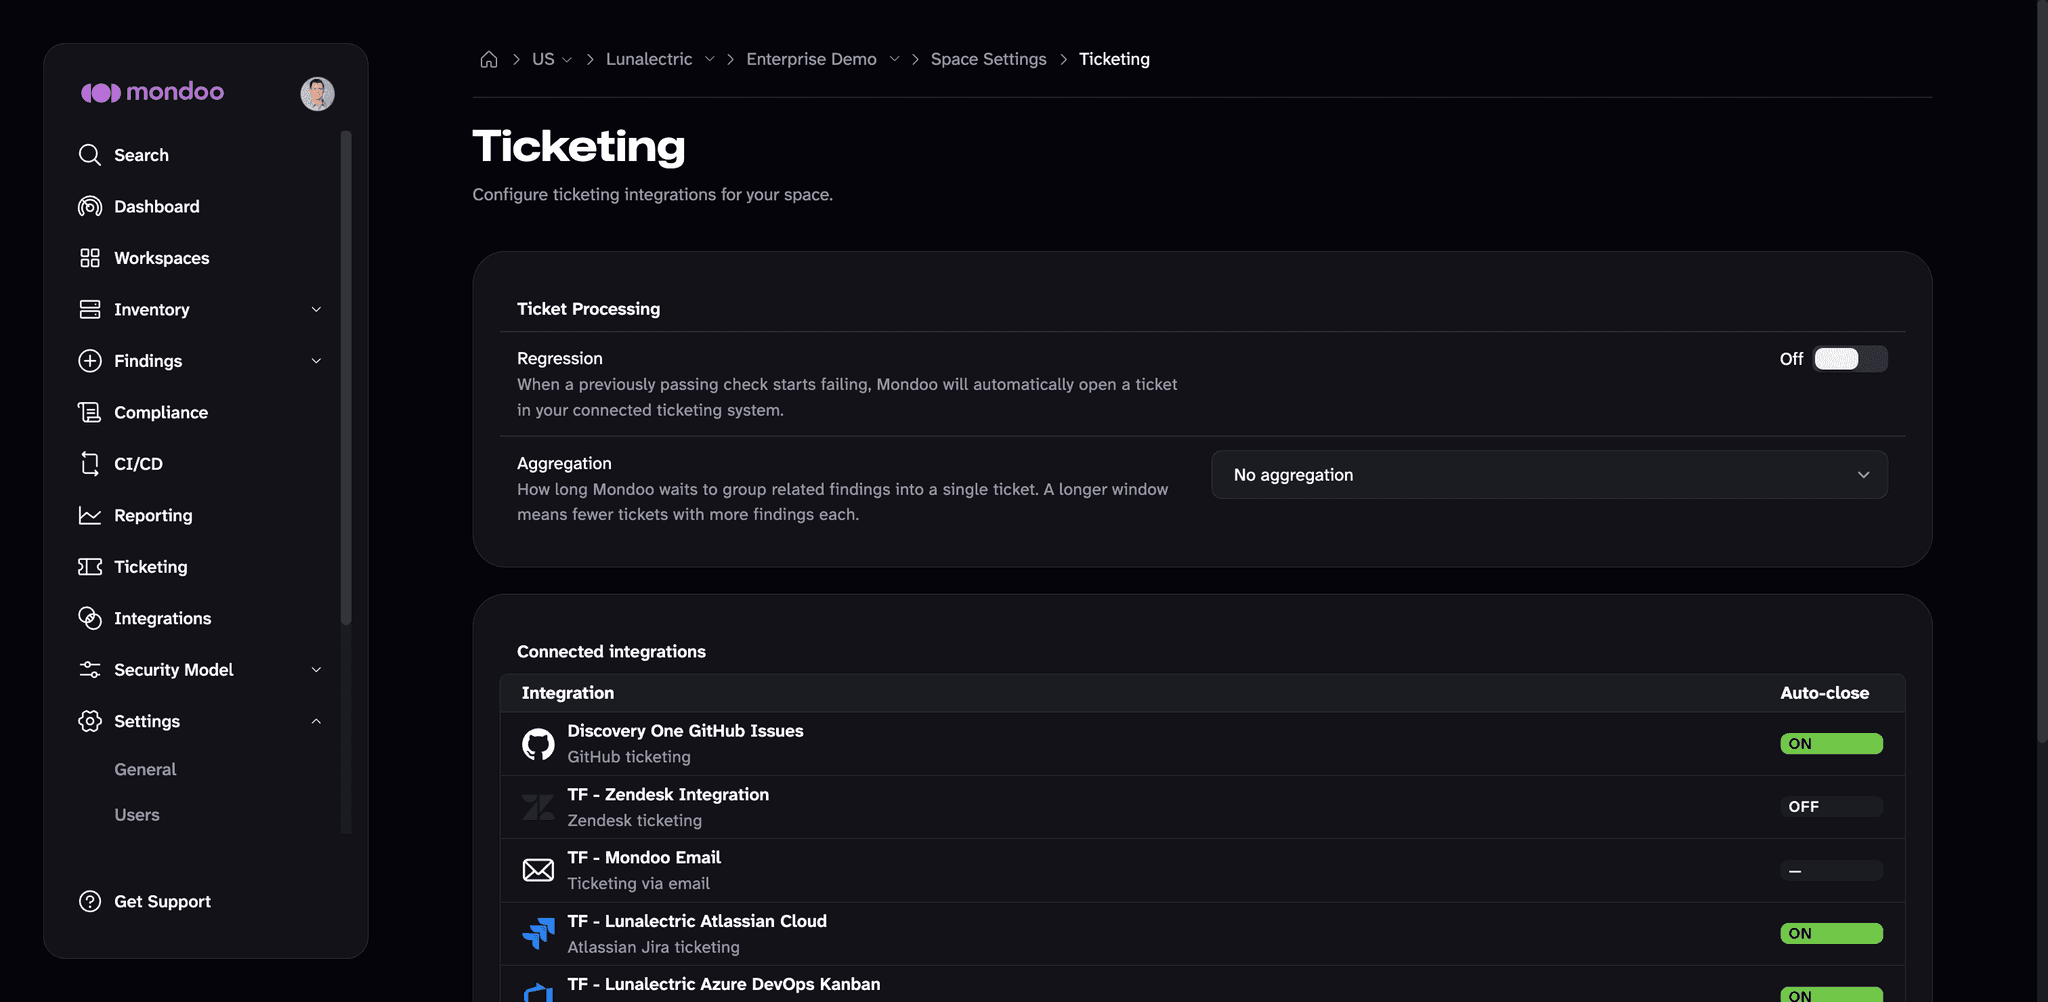Open Search in the sidebar
The image size is (2048, 1002).
(x=141, y=155)
